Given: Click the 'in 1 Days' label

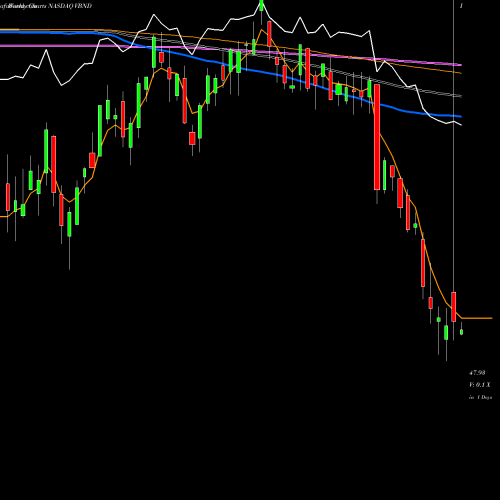Looking at the screenshot, I should point(480,397).
